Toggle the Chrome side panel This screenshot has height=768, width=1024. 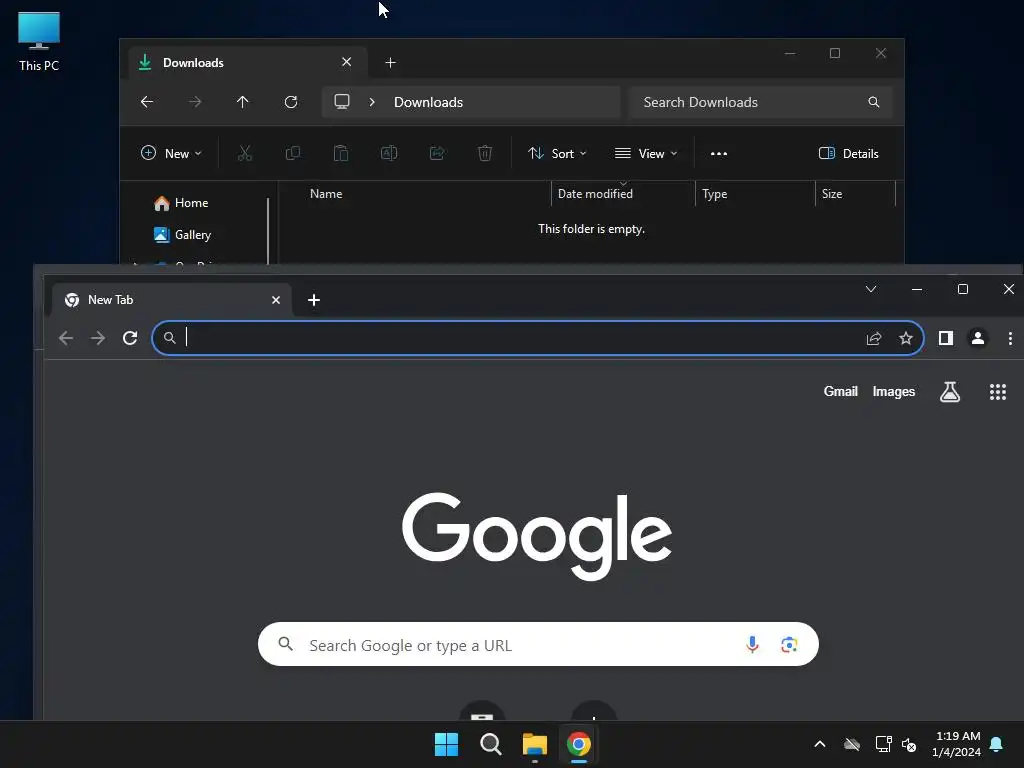tap(946, 338)
